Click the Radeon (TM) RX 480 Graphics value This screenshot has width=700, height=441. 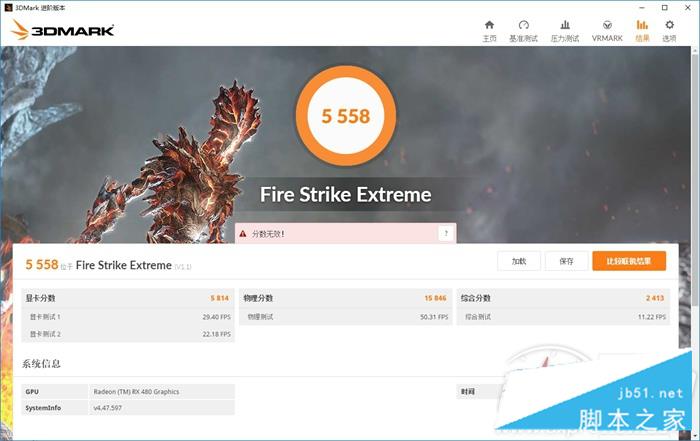(x=136, y=391)
